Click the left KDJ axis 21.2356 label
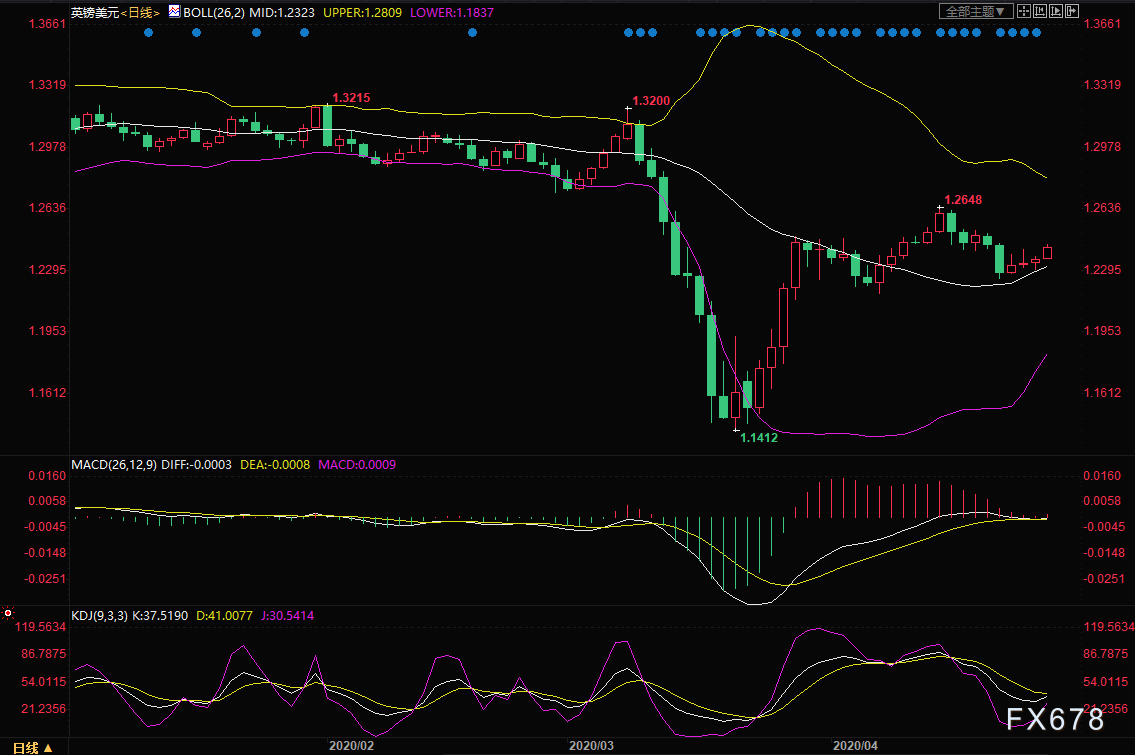 tap(43, 709)
